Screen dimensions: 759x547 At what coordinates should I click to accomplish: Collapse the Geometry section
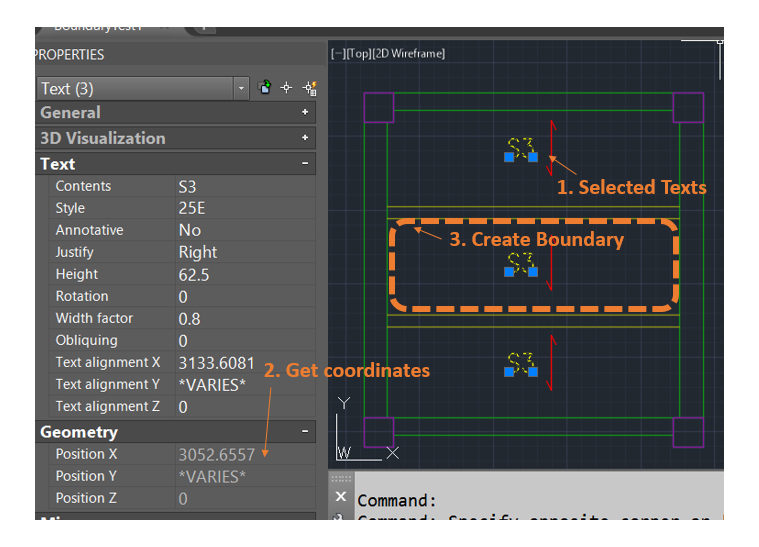[x=305, y=432]
